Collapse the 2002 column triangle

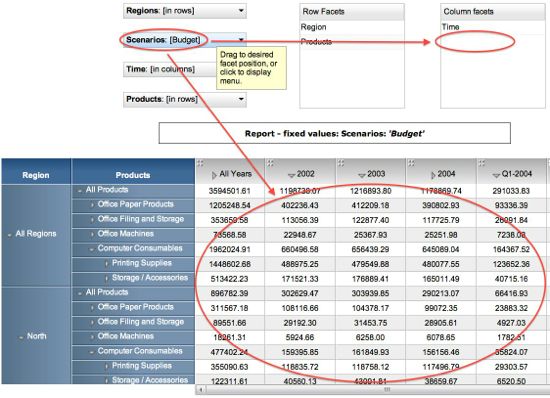(x=291, y=175)
